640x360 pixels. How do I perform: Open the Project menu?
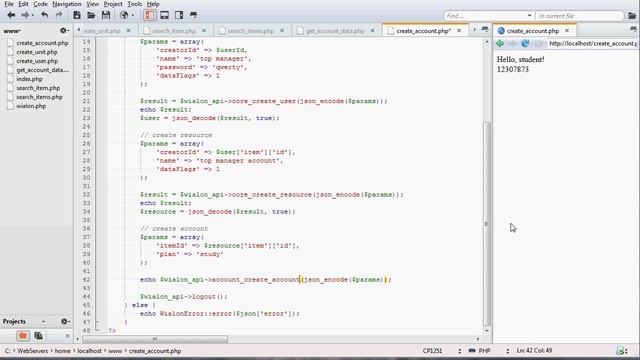pos(113,4)
